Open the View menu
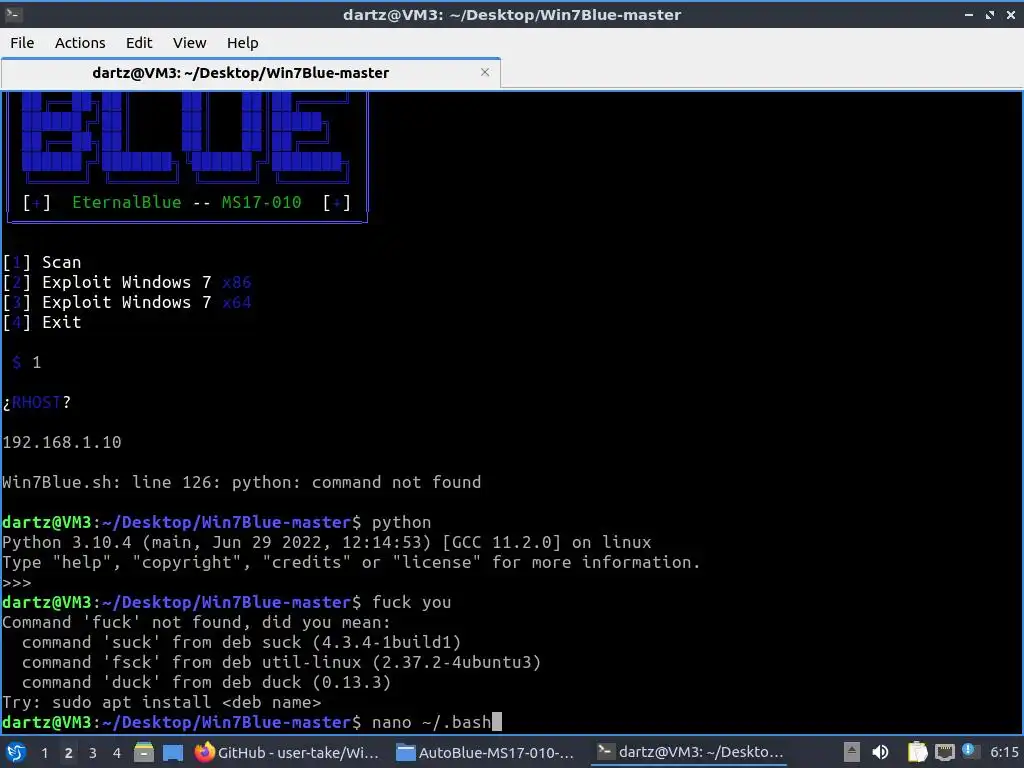This screenshot has height=768, width=1024. pyautogui.click(x=189, y=43)
